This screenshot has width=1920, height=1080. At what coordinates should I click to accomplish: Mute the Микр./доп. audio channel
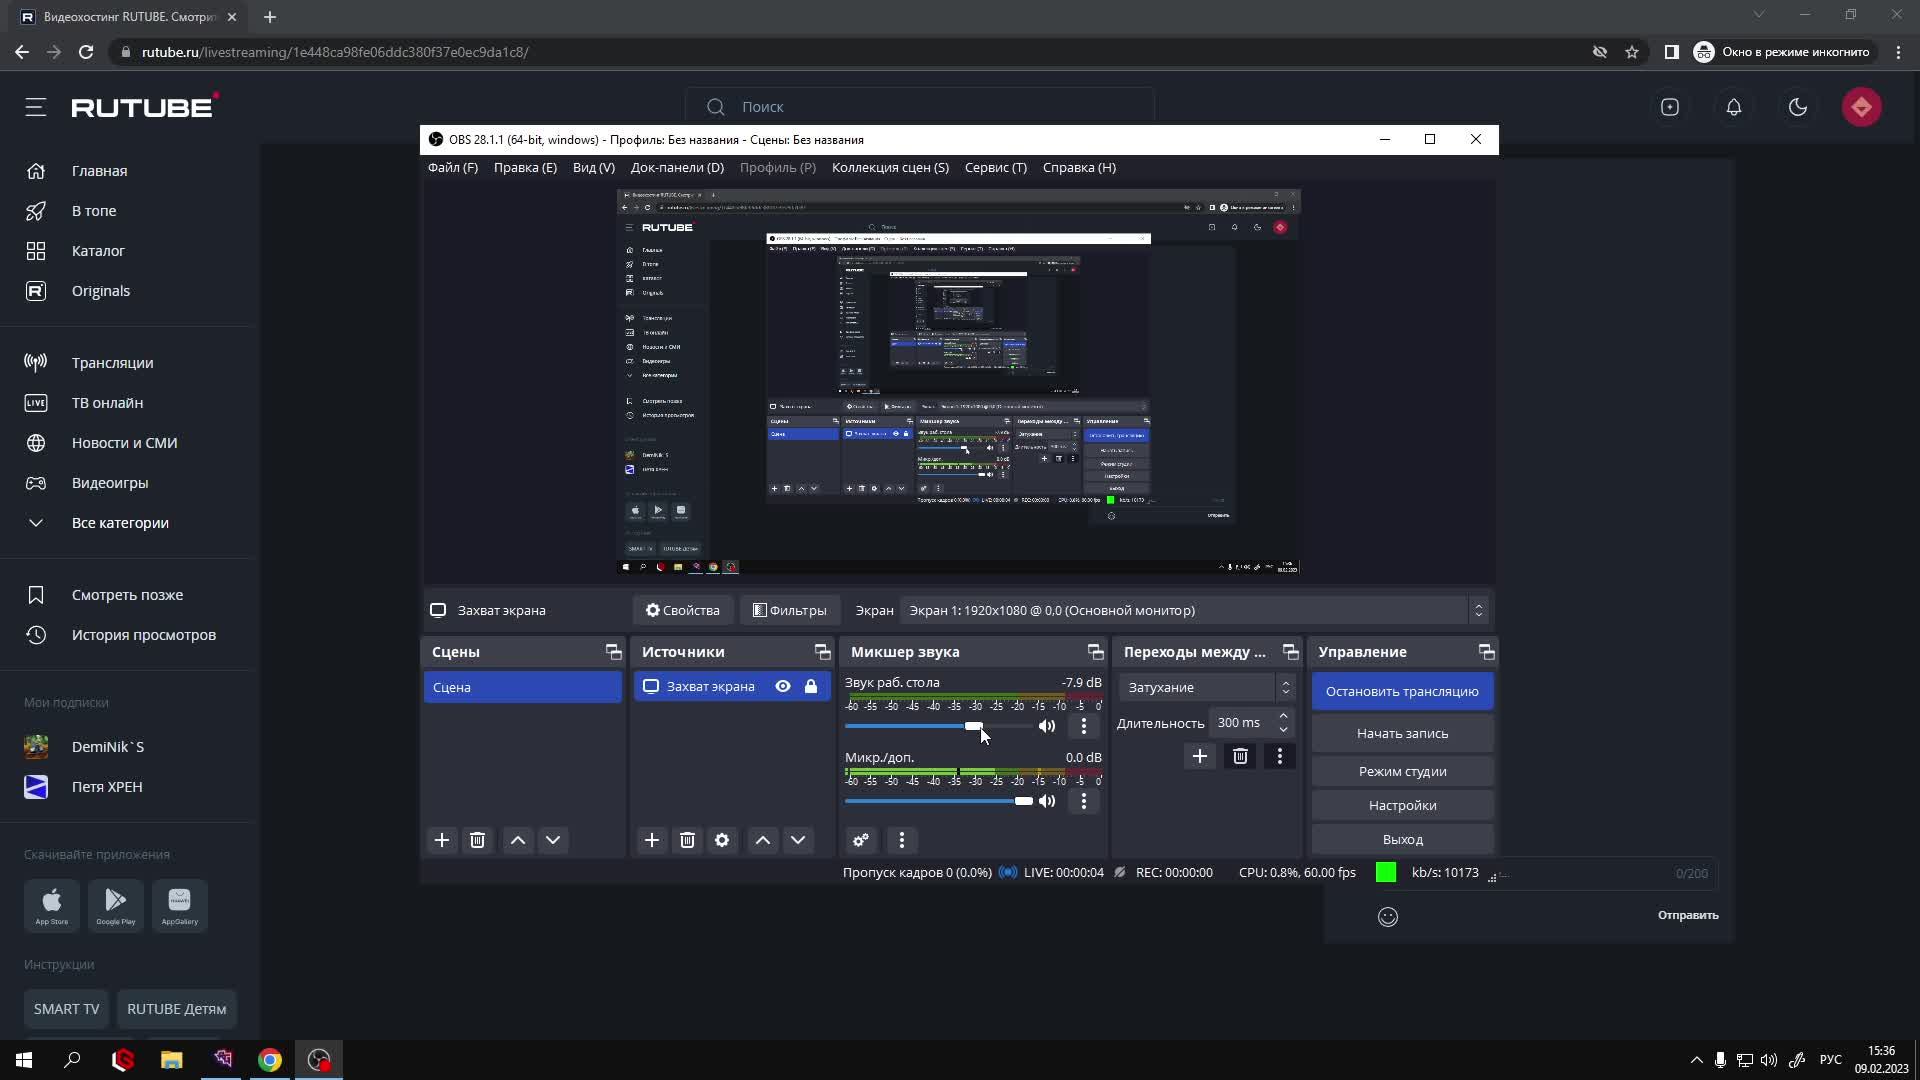[x=1047, y=801]
